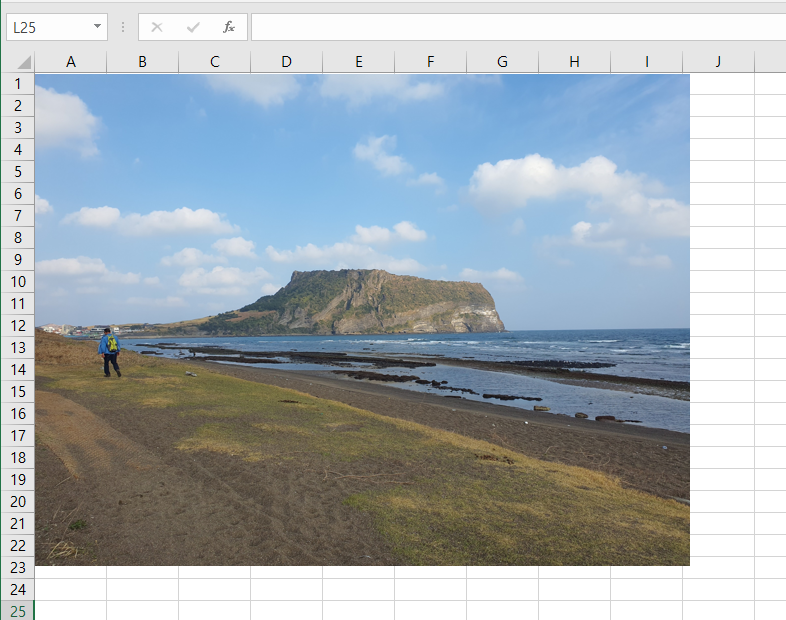
Task: Select column D header
Action: [x=286, y=62]
